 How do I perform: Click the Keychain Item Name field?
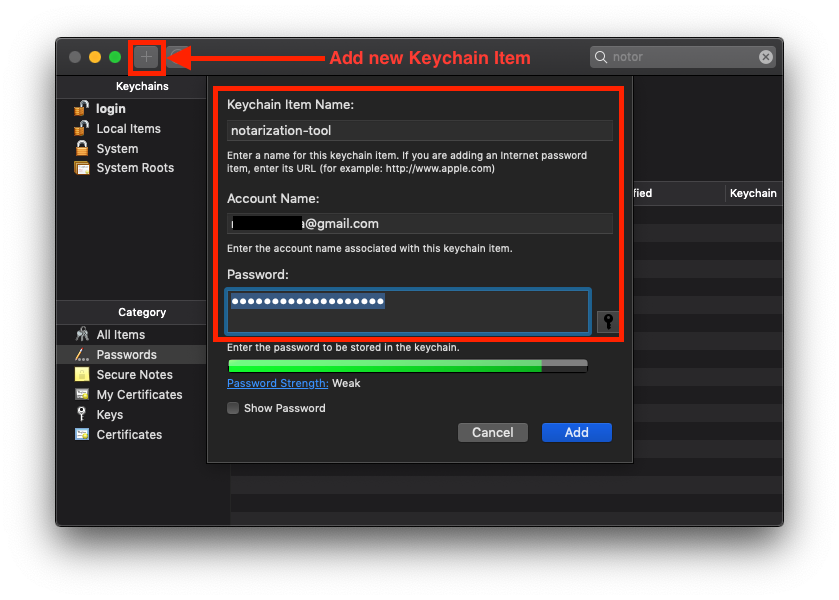click(419, 130)
